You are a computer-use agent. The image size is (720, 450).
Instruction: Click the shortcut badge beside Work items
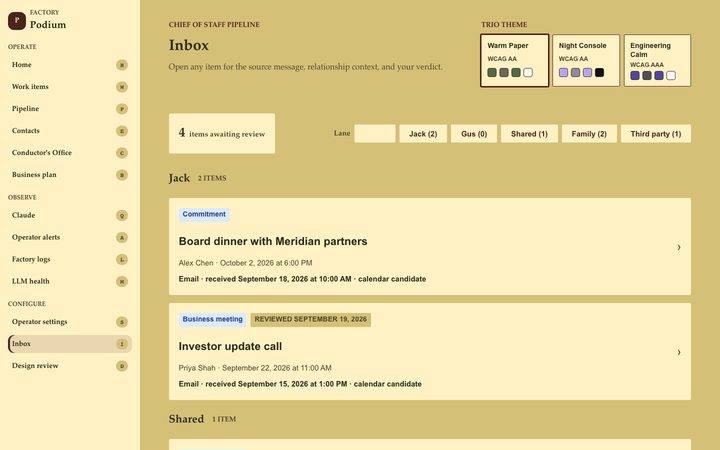[122, 87]
